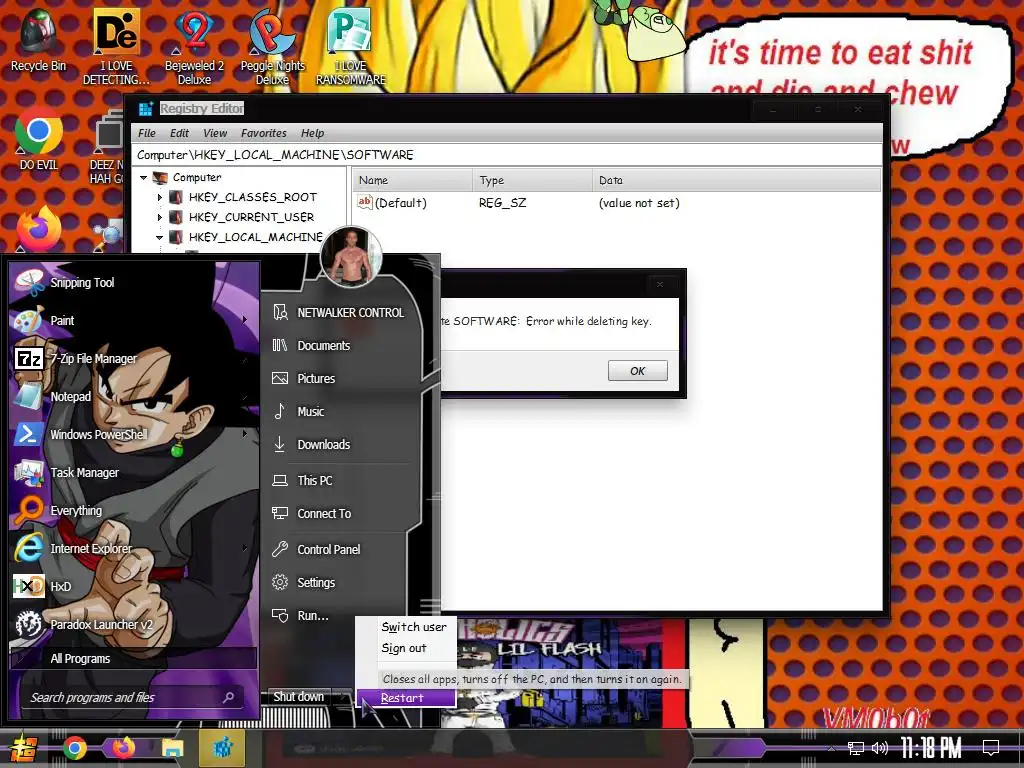The width and height of the screenshot is (1024, 768).
Task: Click OK in the error dialog
Action: (x=637, y=371)
